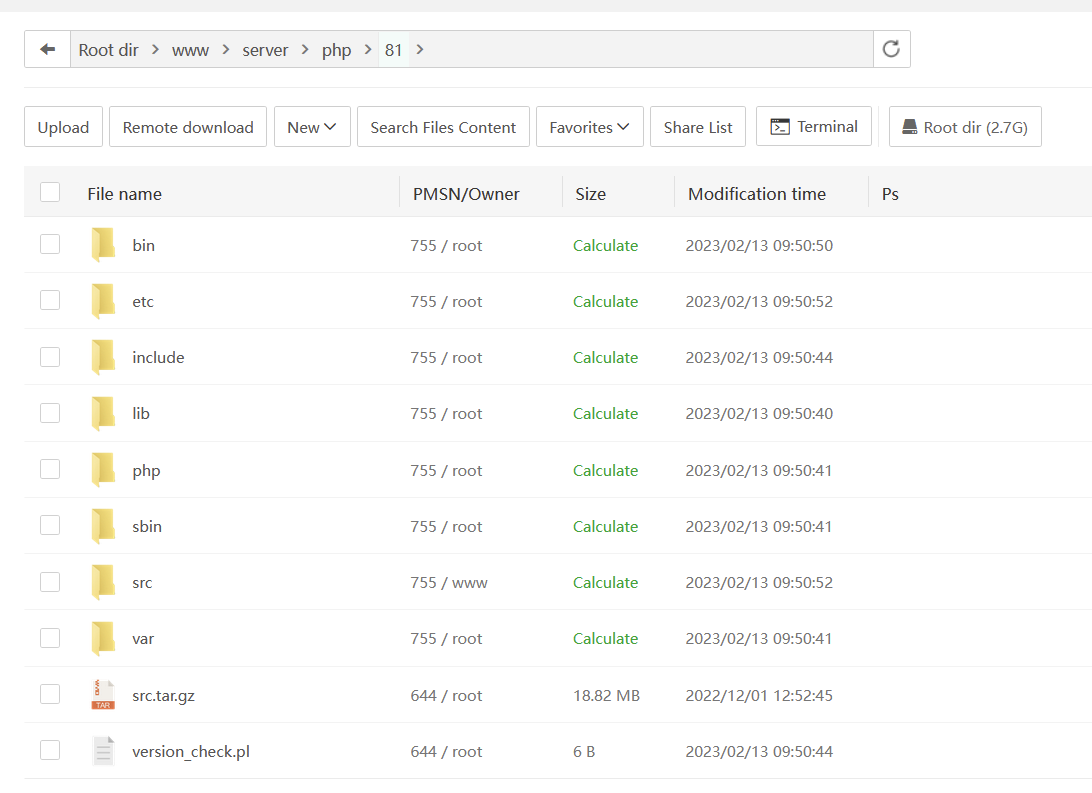Image resolution: width=1092 pixels, height=793 pixels.
Task: Click the document icon of version_check.pl
Action: [103, 750]
